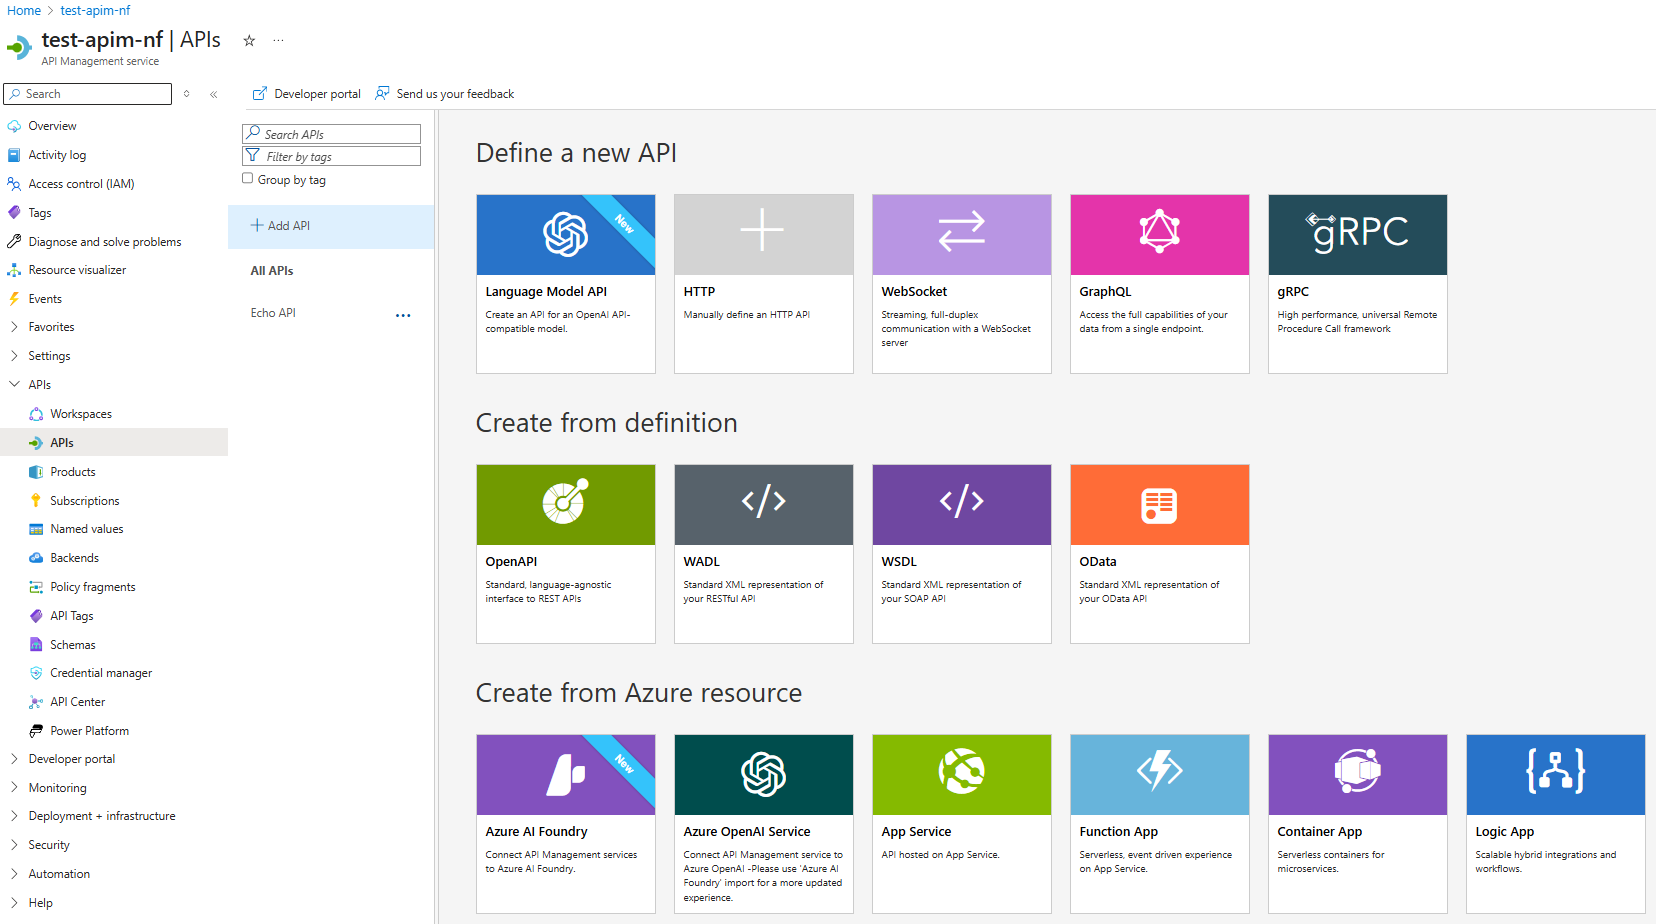This screenshot has width=1656, height=924.
Task: Expand Deployment + infrastructure section
Action: coord(14,816)
